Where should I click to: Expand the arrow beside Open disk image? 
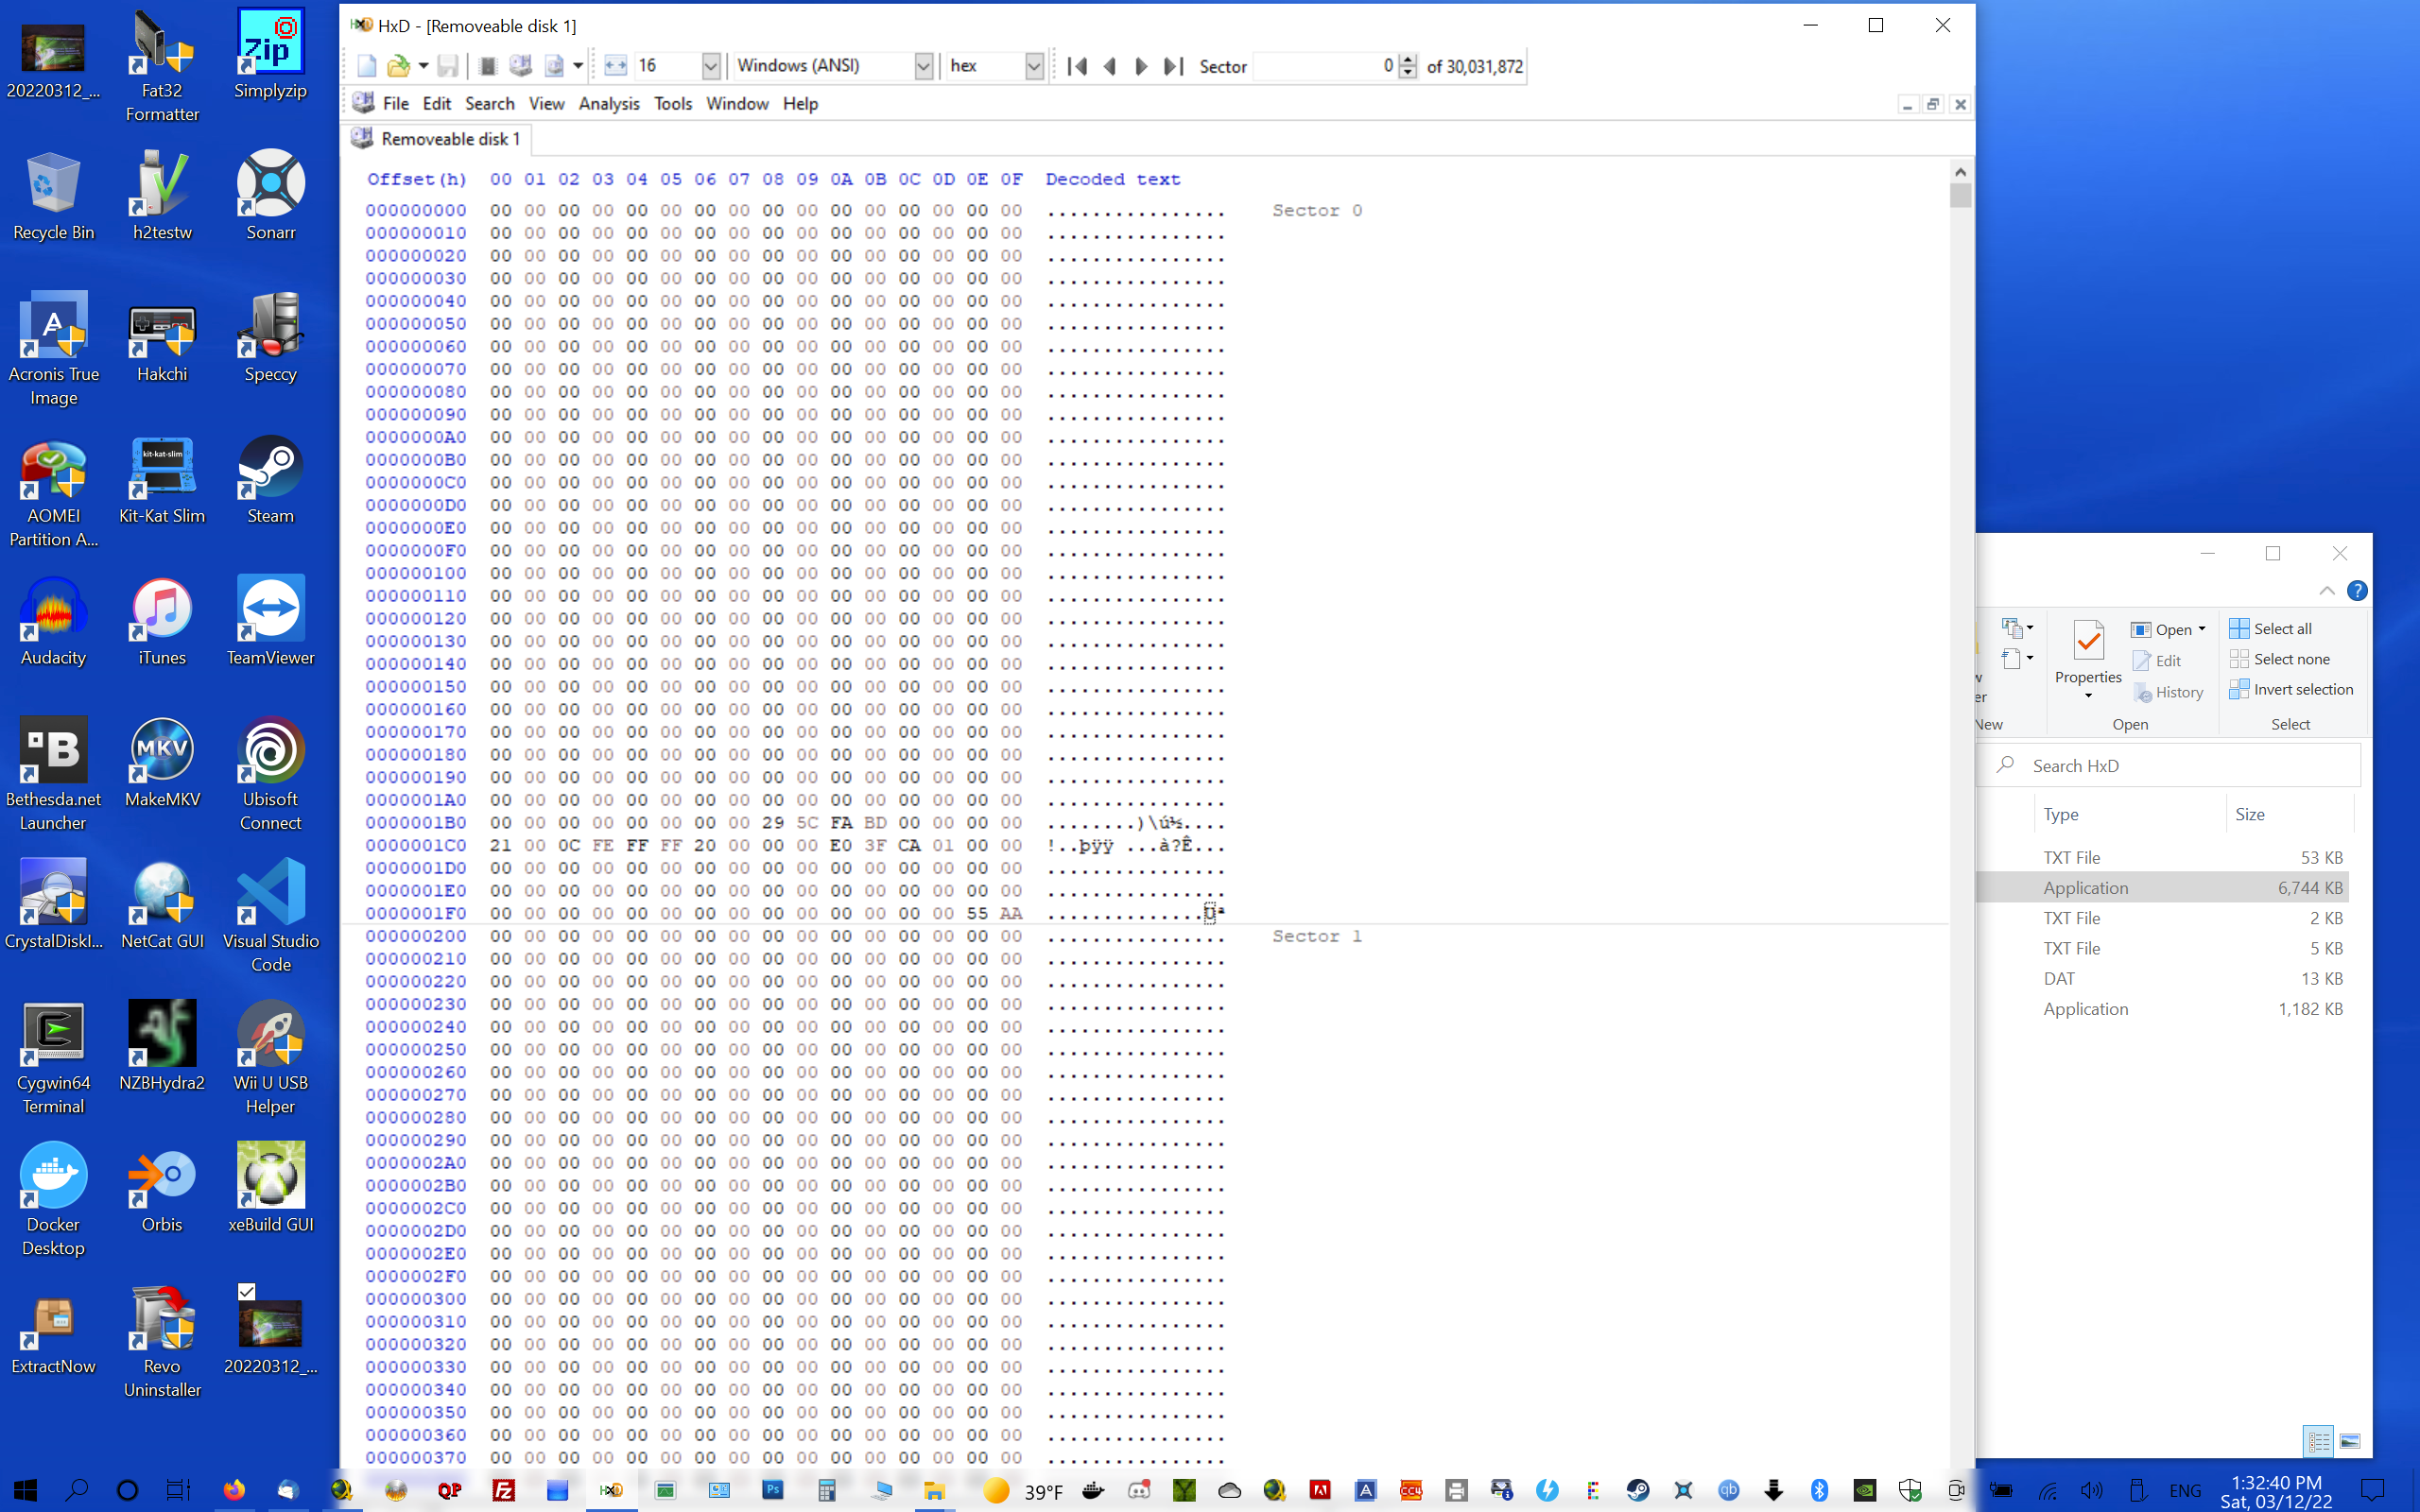click(578, 66)
